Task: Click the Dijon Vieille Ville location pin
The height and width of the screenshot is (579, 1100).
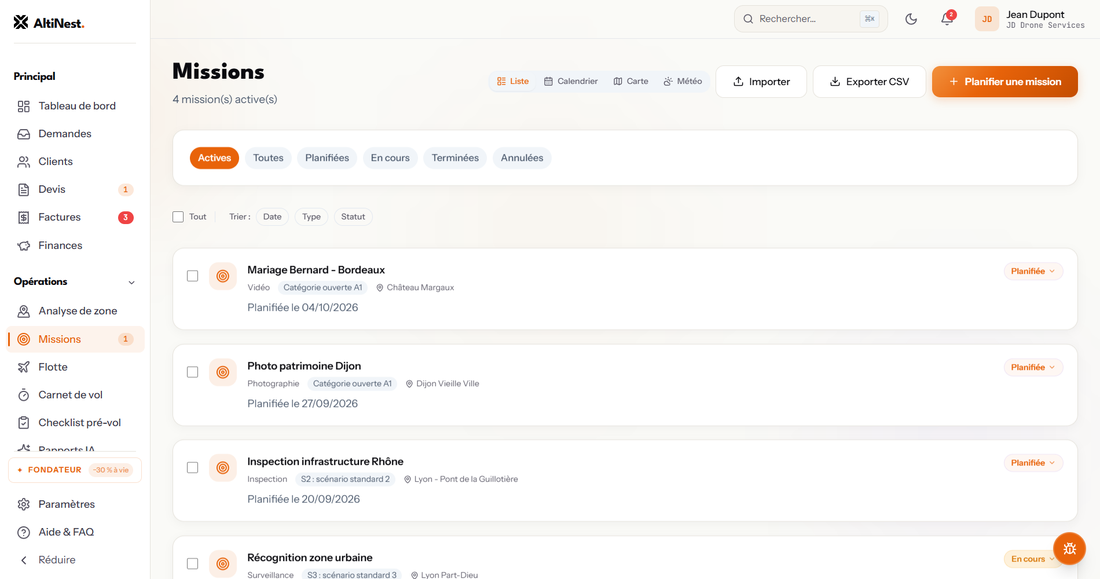Action: pos(409,384)
